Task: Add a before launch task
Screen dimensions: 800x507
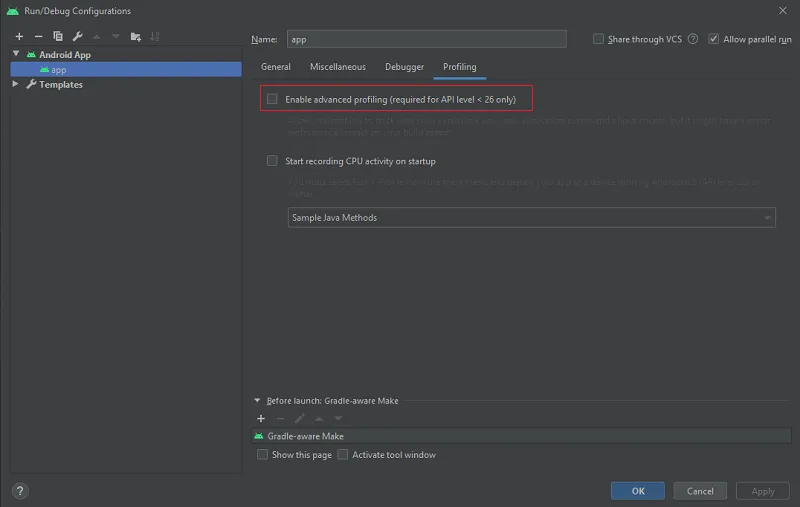Action: coord(261,418)
